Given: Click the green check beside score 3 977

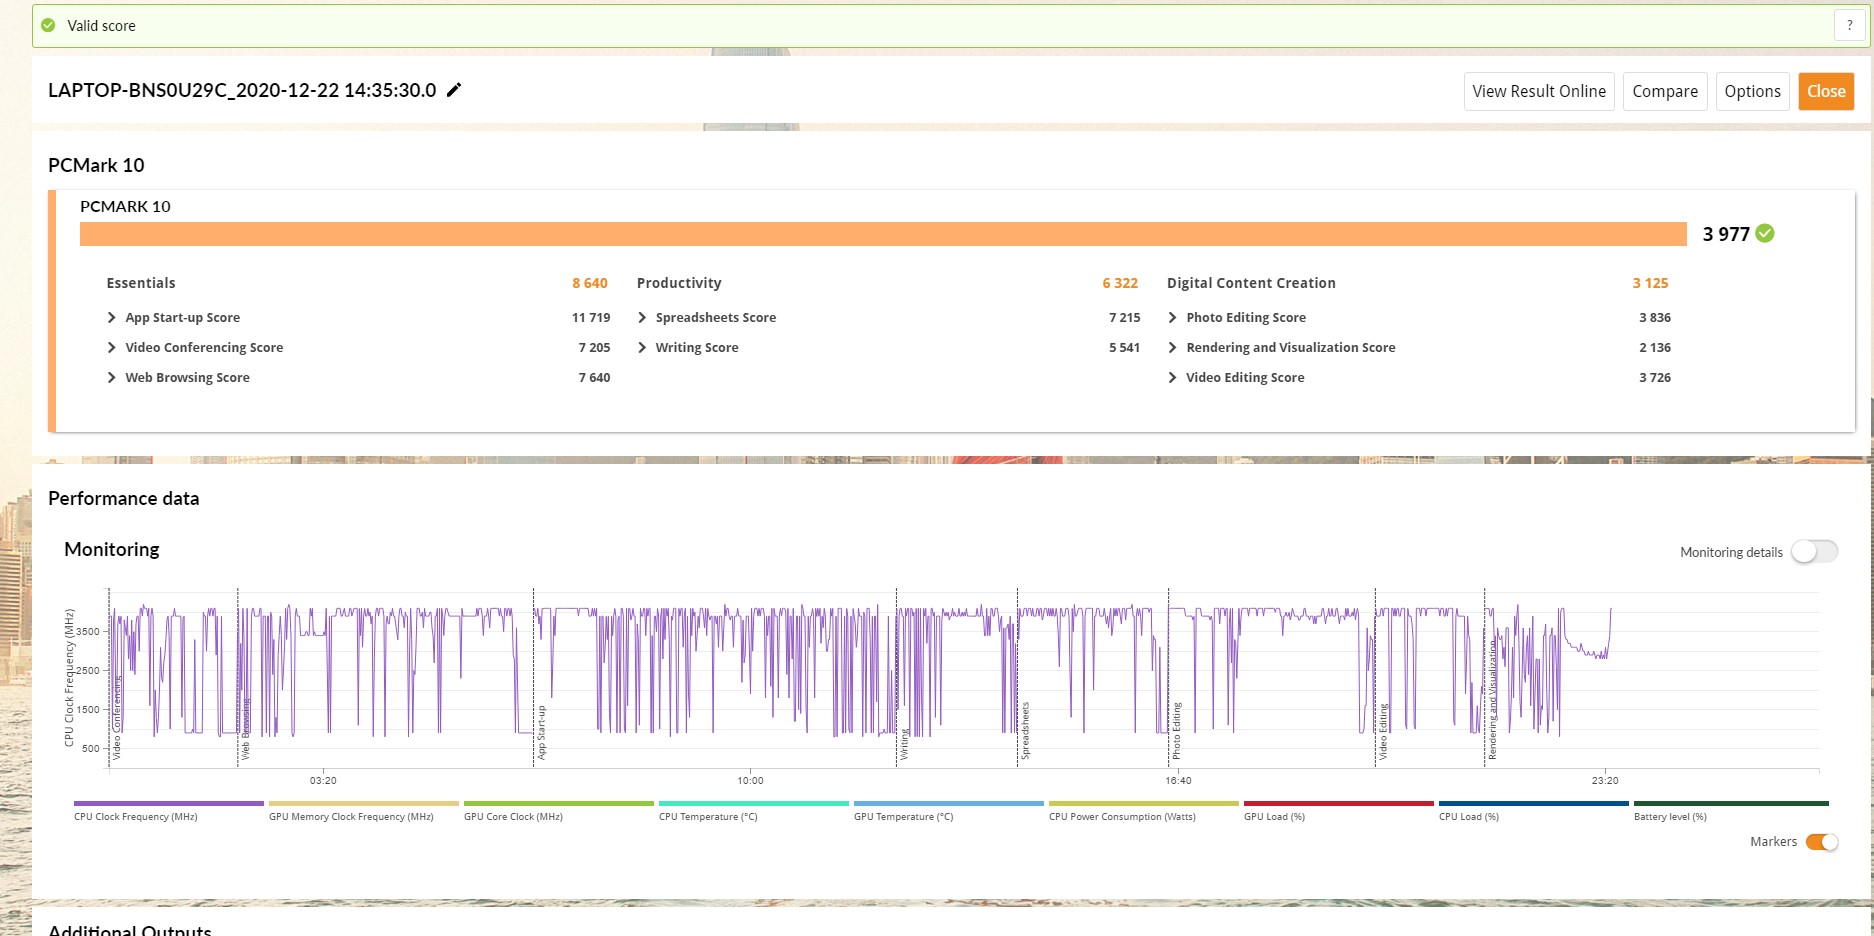Looking at the screenshot, I should coord(1765,233).
